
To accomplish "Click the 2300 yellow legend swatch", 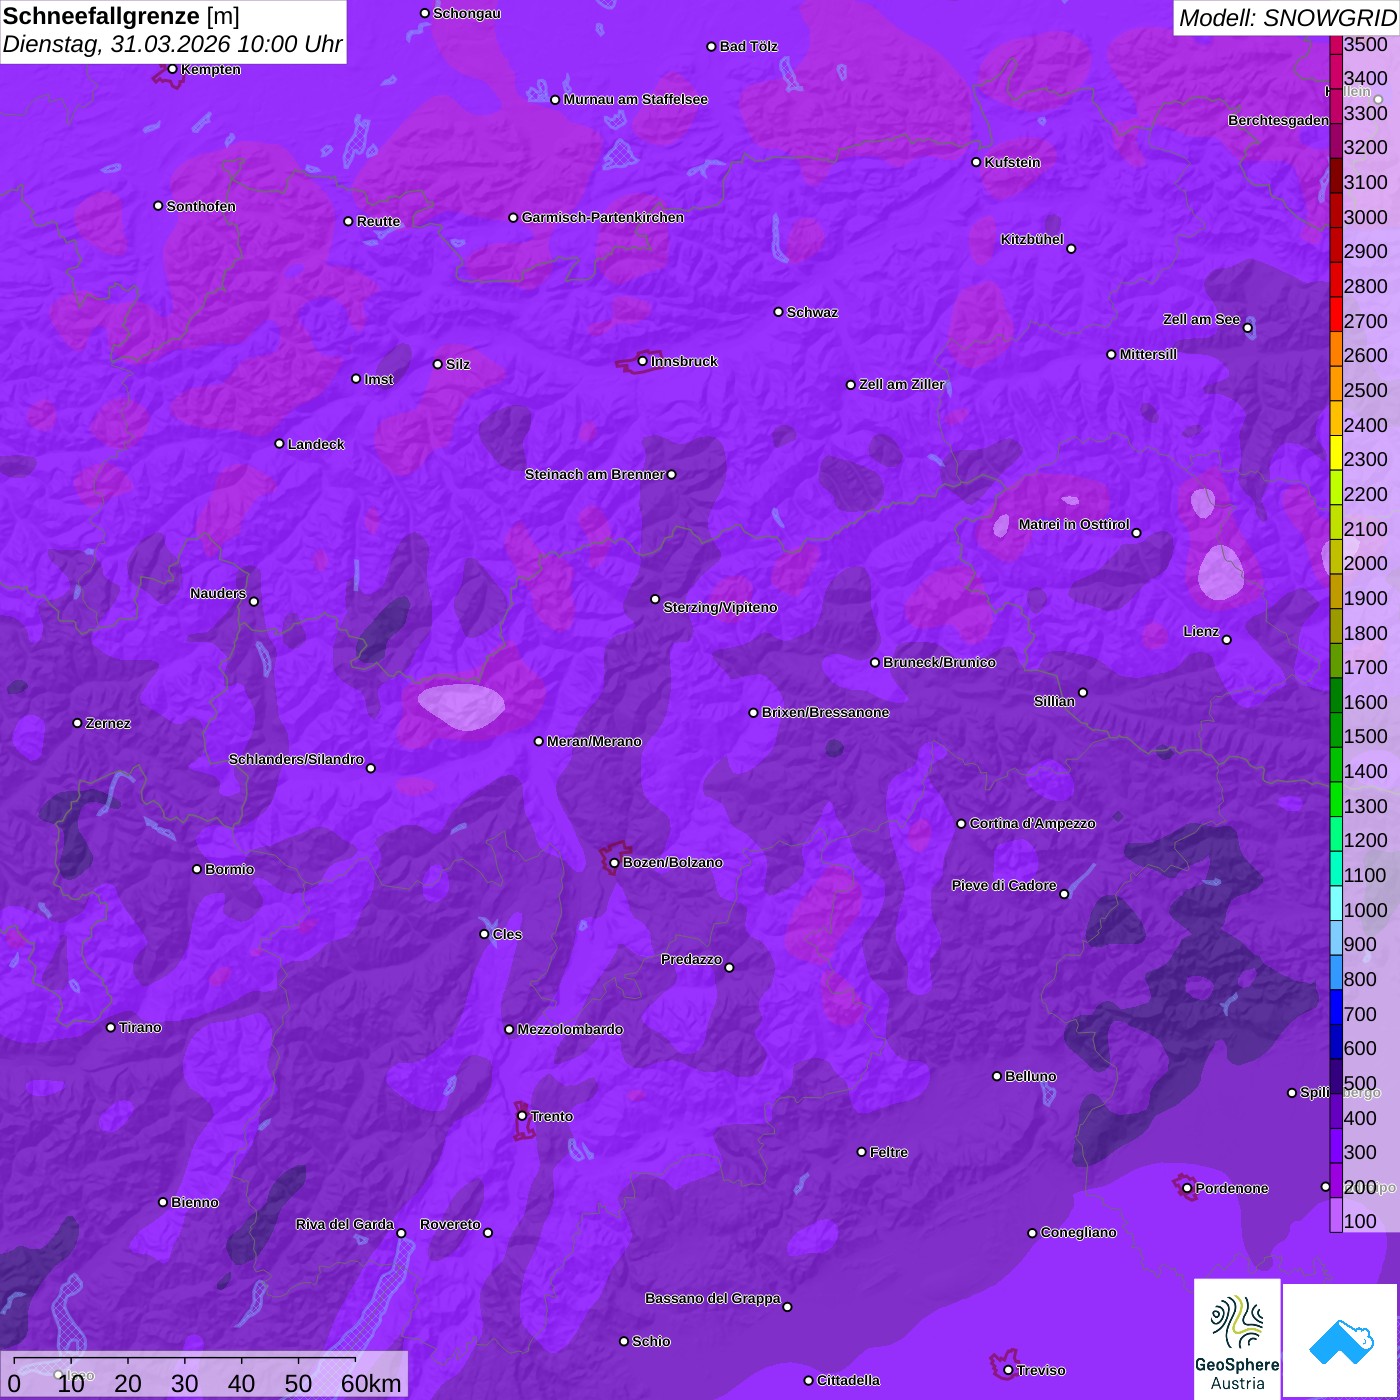I will [1336, 453].
